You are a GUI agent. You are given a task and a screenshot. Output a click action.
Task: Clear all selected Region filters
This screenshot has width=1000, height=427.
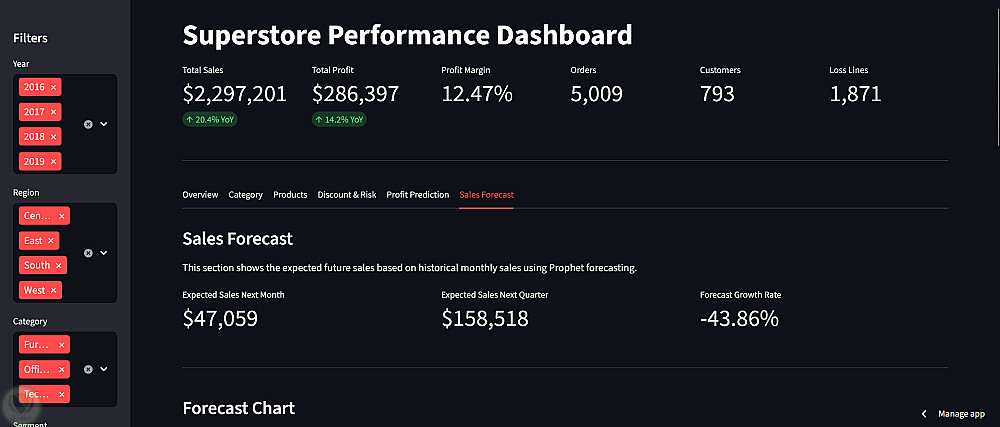tap(88, 253)
